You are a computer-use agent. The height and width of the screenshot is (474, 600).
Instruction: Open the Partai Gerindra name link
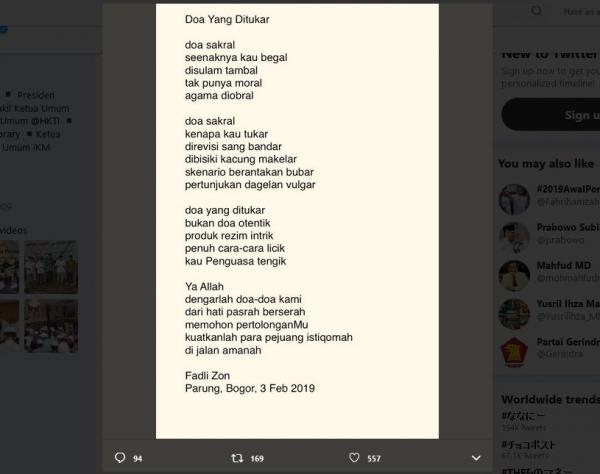(x=568, y=342)
